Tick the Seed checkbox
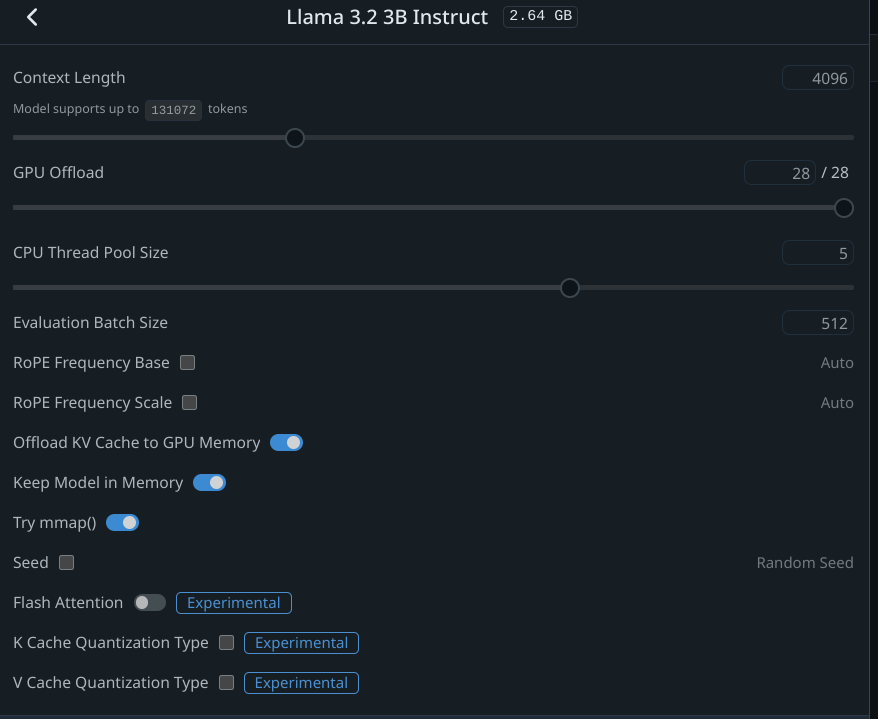 tap(67, 563)
